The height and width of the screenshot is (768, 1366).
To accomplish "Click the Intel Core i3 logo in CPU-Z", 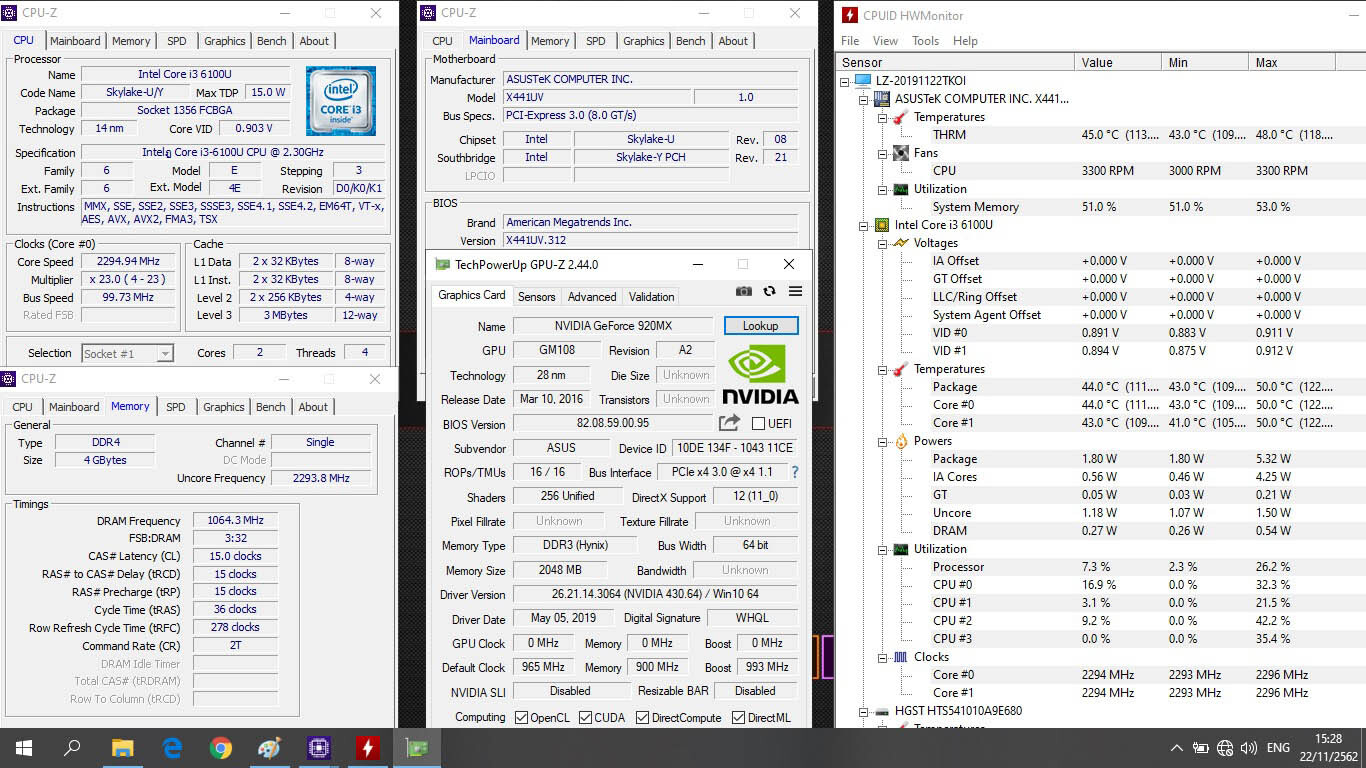I will pos(341,101).
